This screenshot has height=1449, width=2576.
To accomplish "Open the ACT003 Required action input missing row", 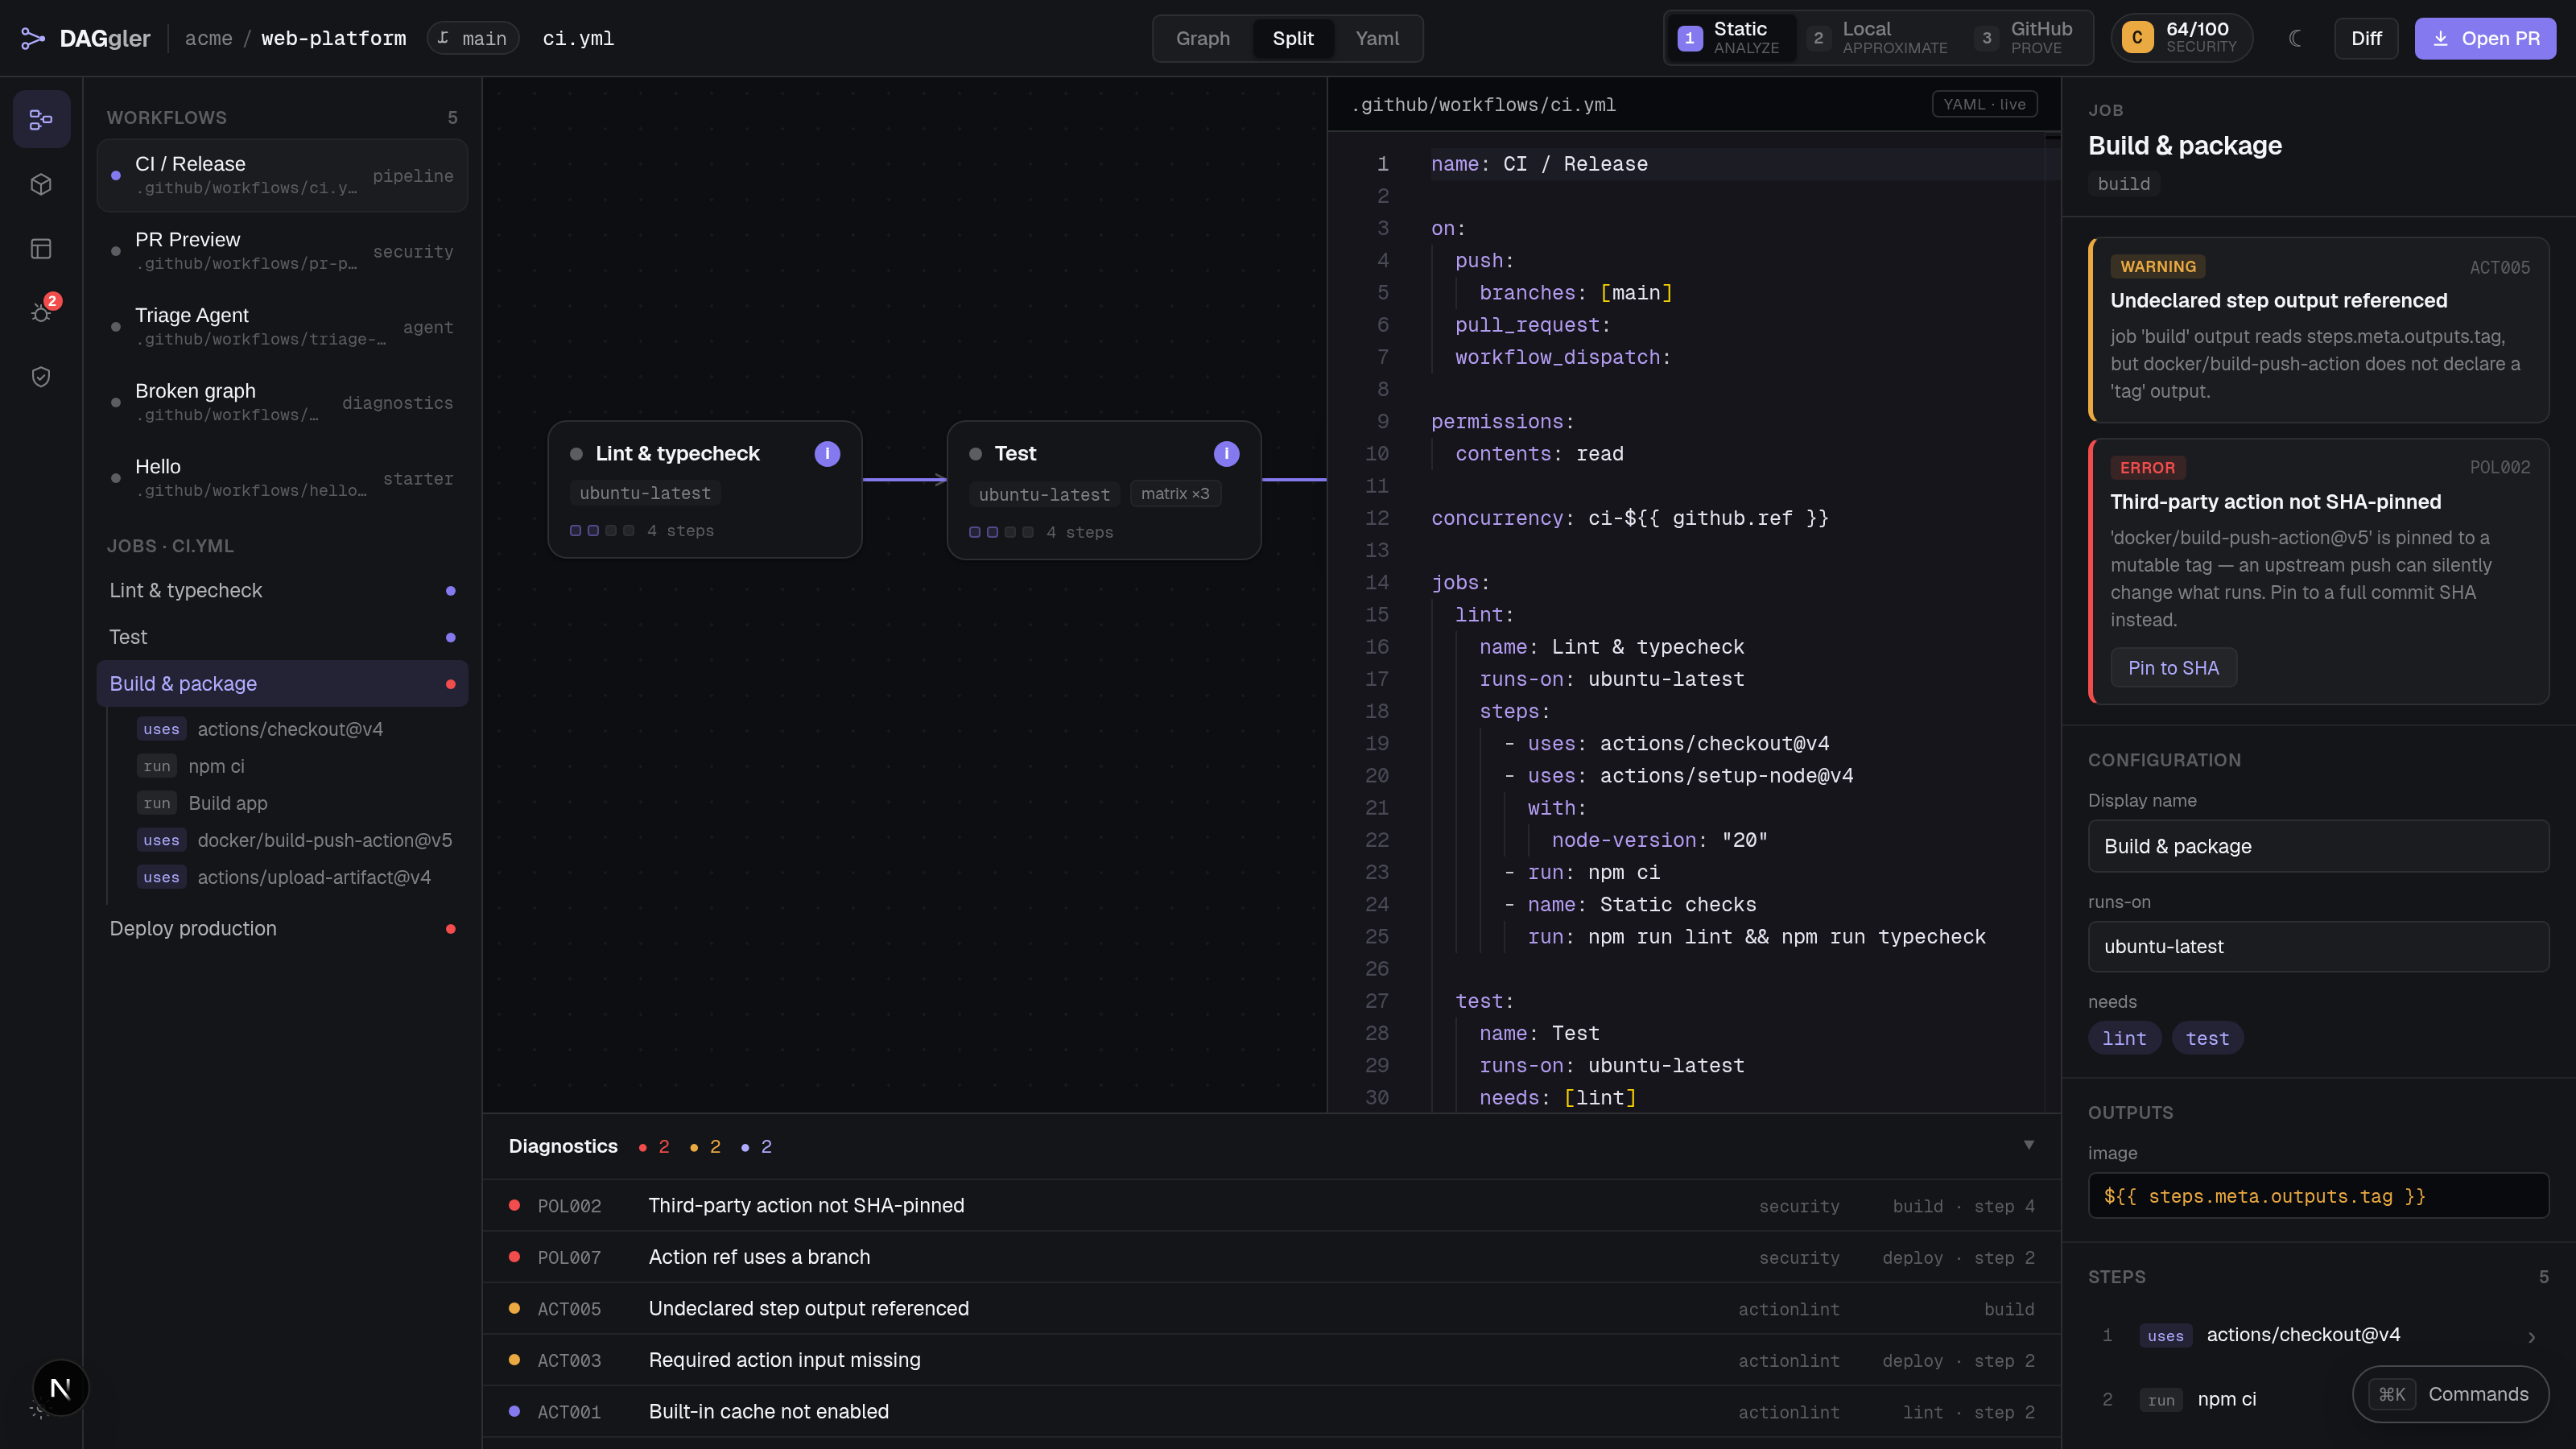I will click(1271, 1360).
